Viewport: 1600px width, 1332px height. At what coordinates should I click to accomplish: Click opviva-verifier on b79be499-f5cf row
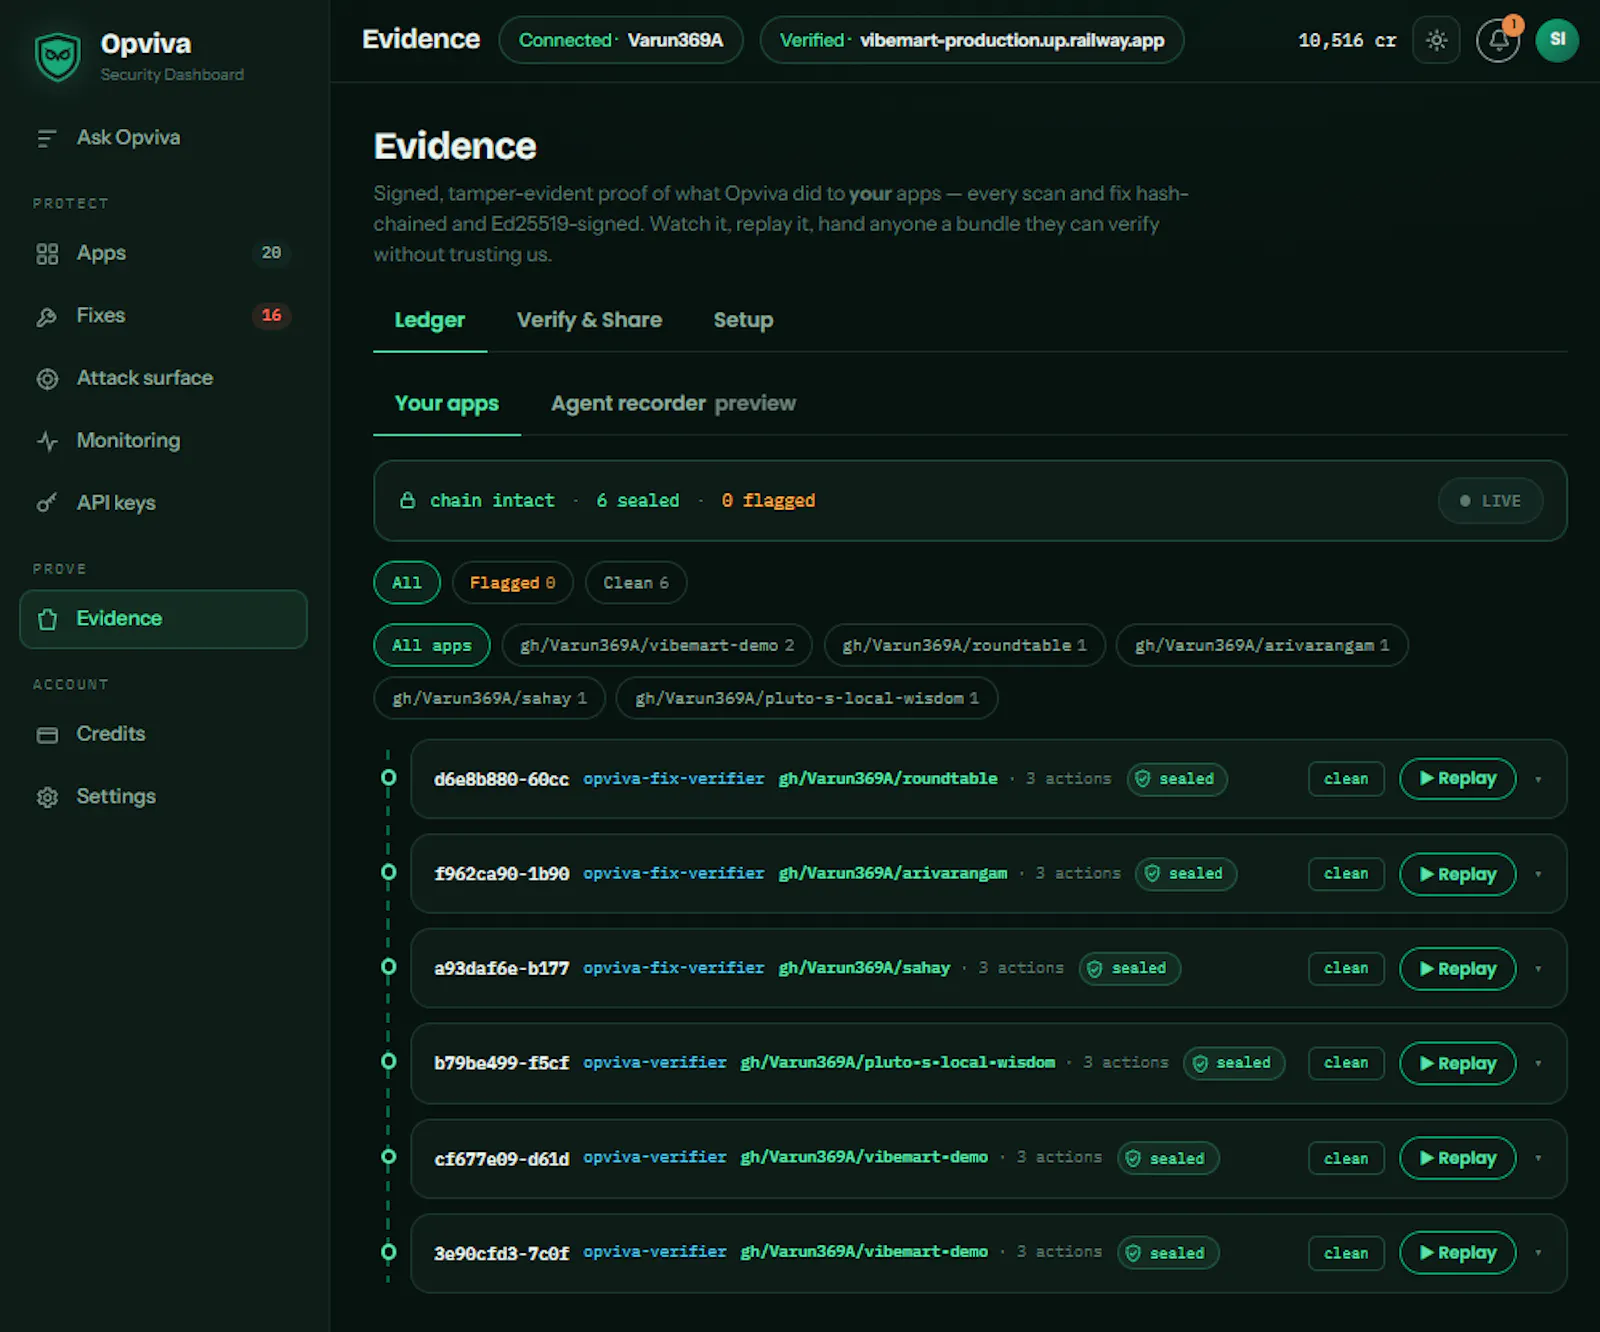[655, 1063]
